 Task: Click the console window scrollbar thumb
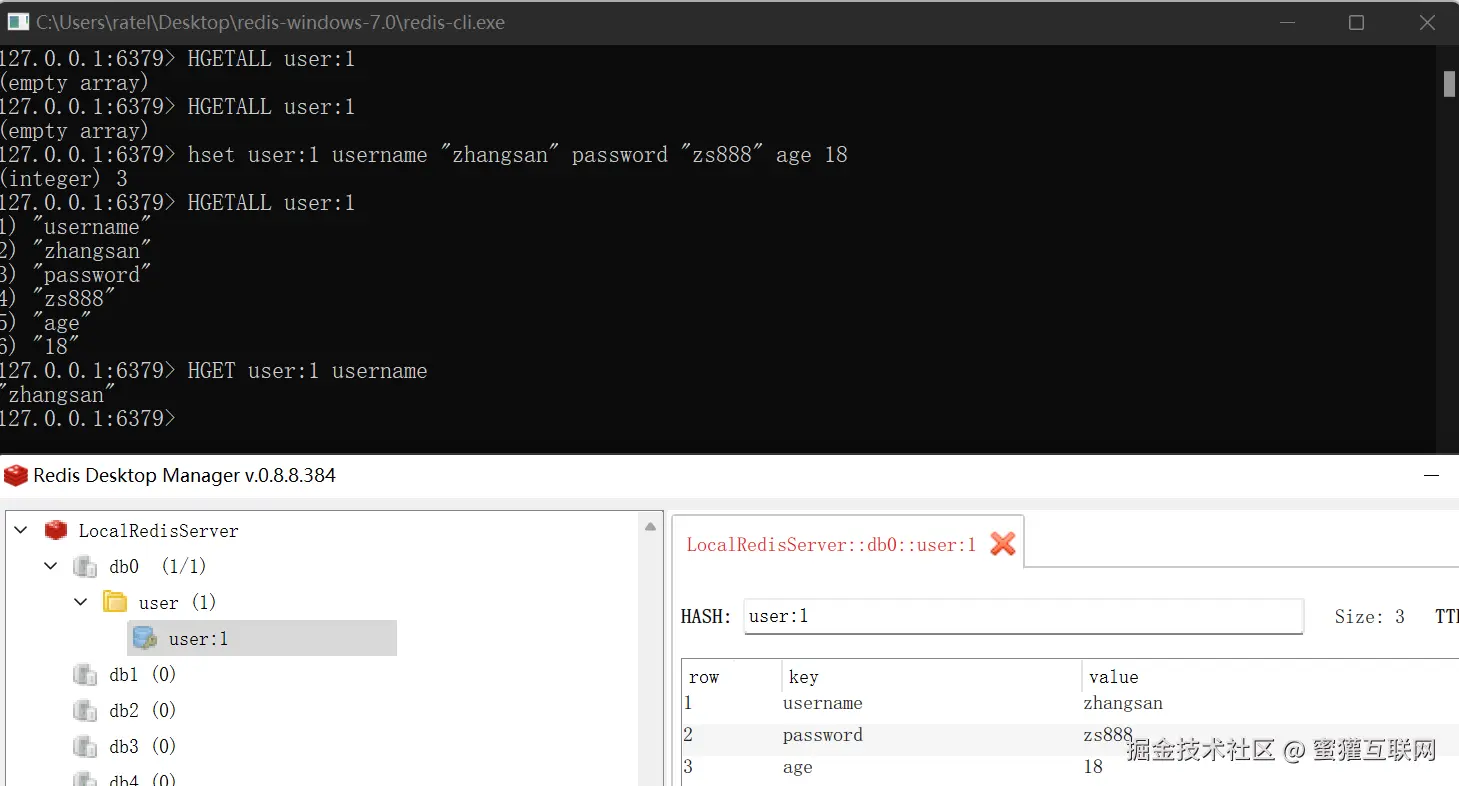coord(1449,83)
